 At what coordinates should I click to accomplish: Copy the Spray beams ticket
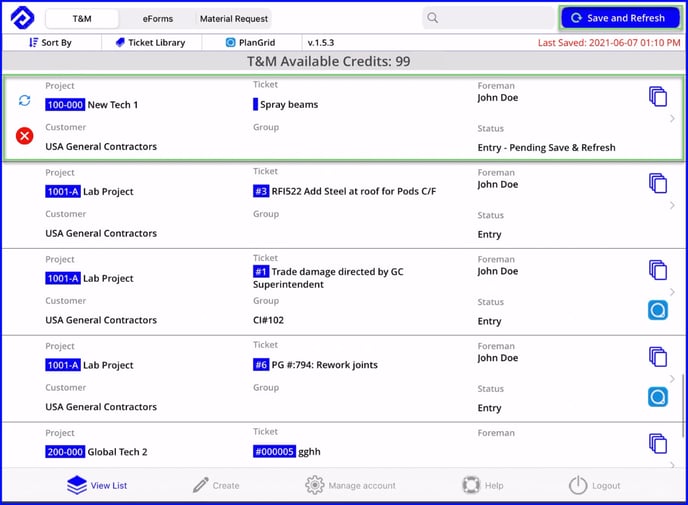(658, 97)
